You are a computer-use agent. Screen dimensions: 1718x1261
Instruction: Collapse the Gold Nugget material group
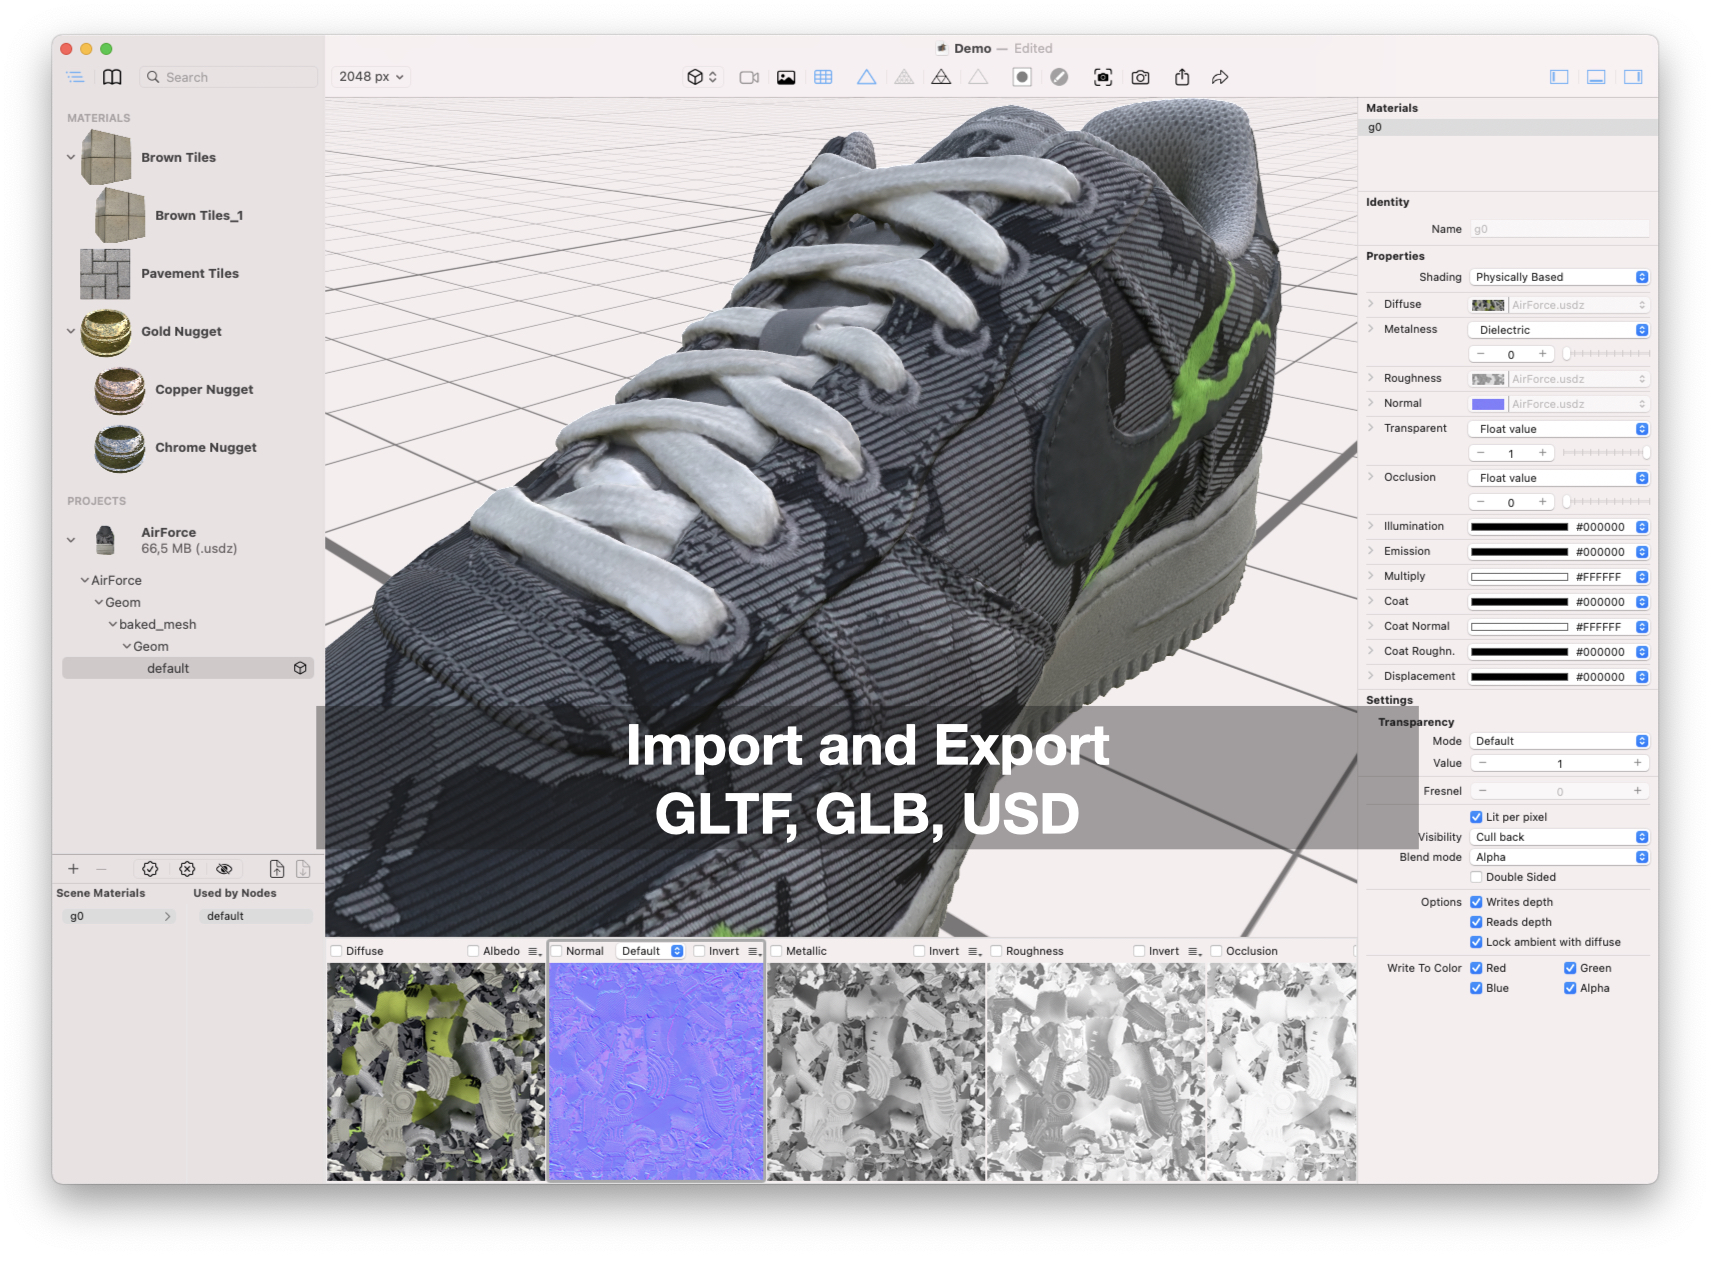pyautogui.click(x=71, y=331)
